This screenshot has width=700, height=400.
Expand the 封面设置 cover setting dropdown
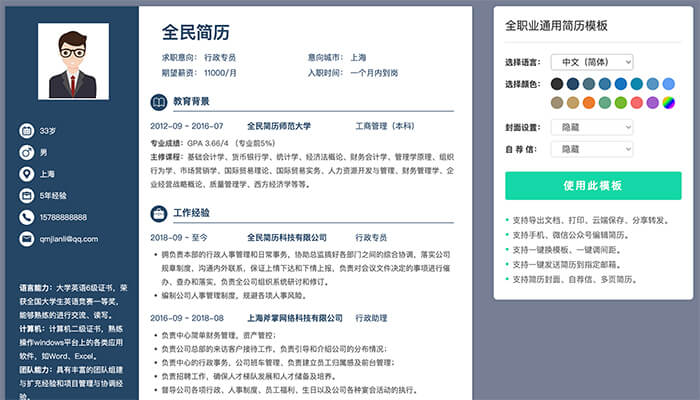tap(592, 128)
